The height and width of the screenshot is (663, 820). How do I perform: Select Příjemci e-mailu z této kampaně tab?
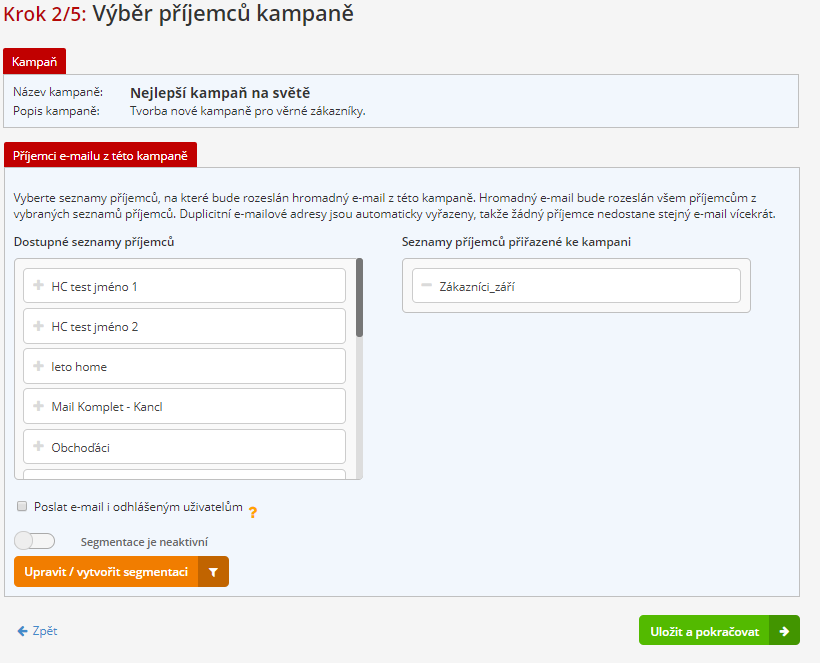[100, 156]
